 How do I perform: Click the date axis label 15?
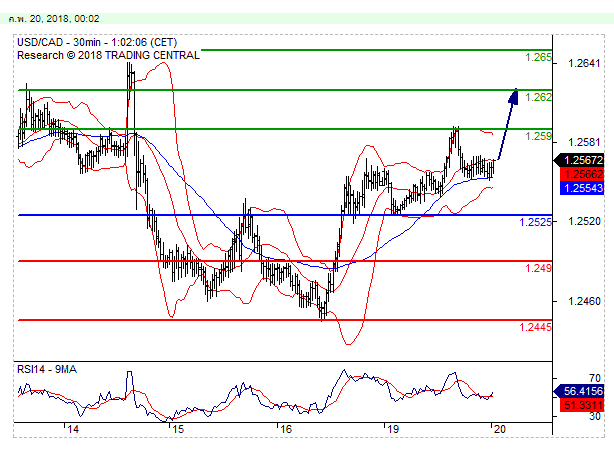click(178, 429)
